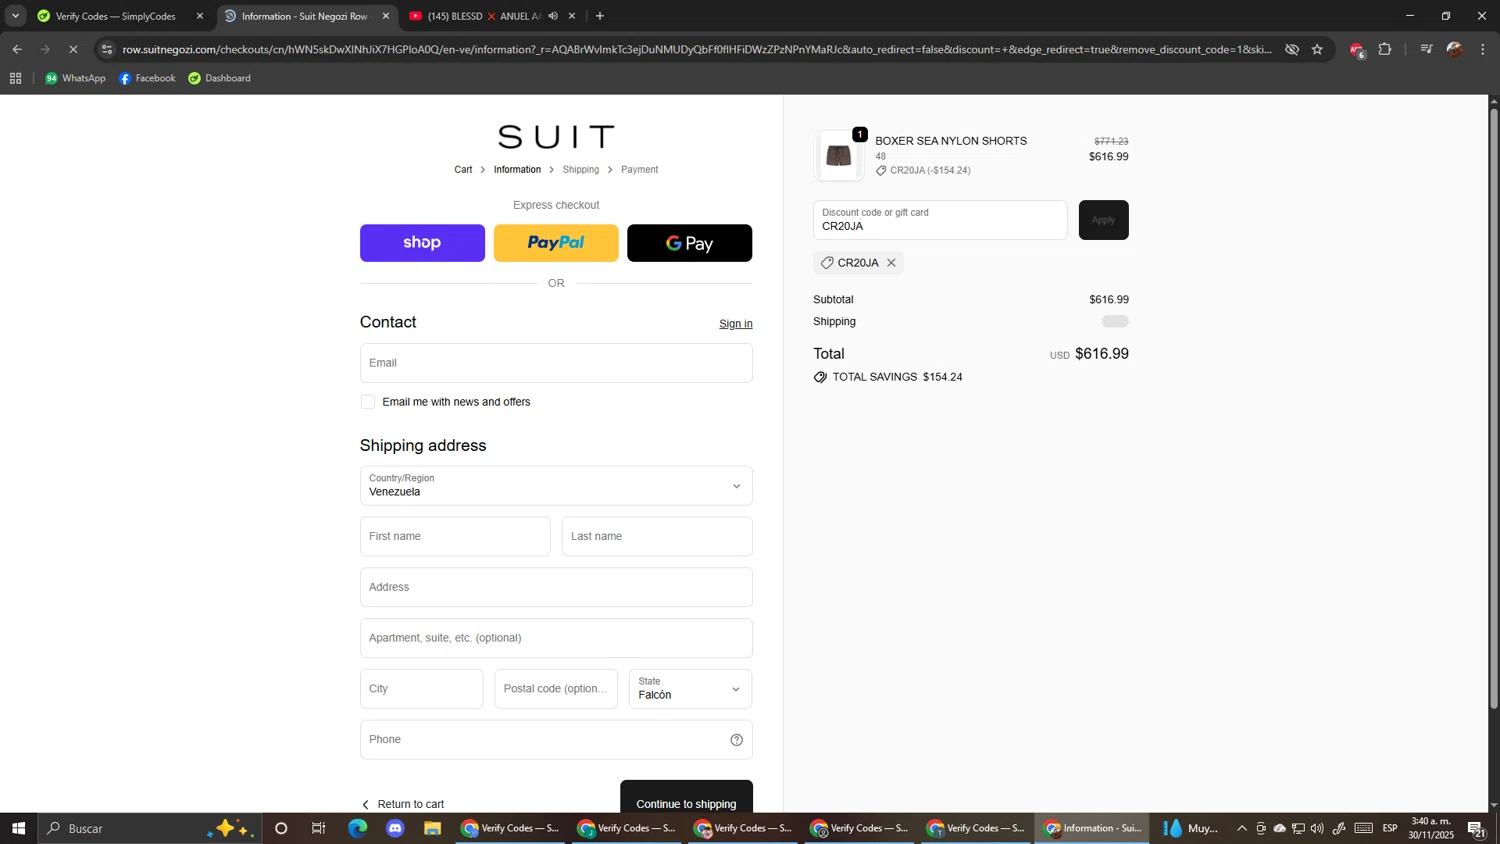Click into the Address field
The image size is (1500, 844).
[x=556, y=588]
